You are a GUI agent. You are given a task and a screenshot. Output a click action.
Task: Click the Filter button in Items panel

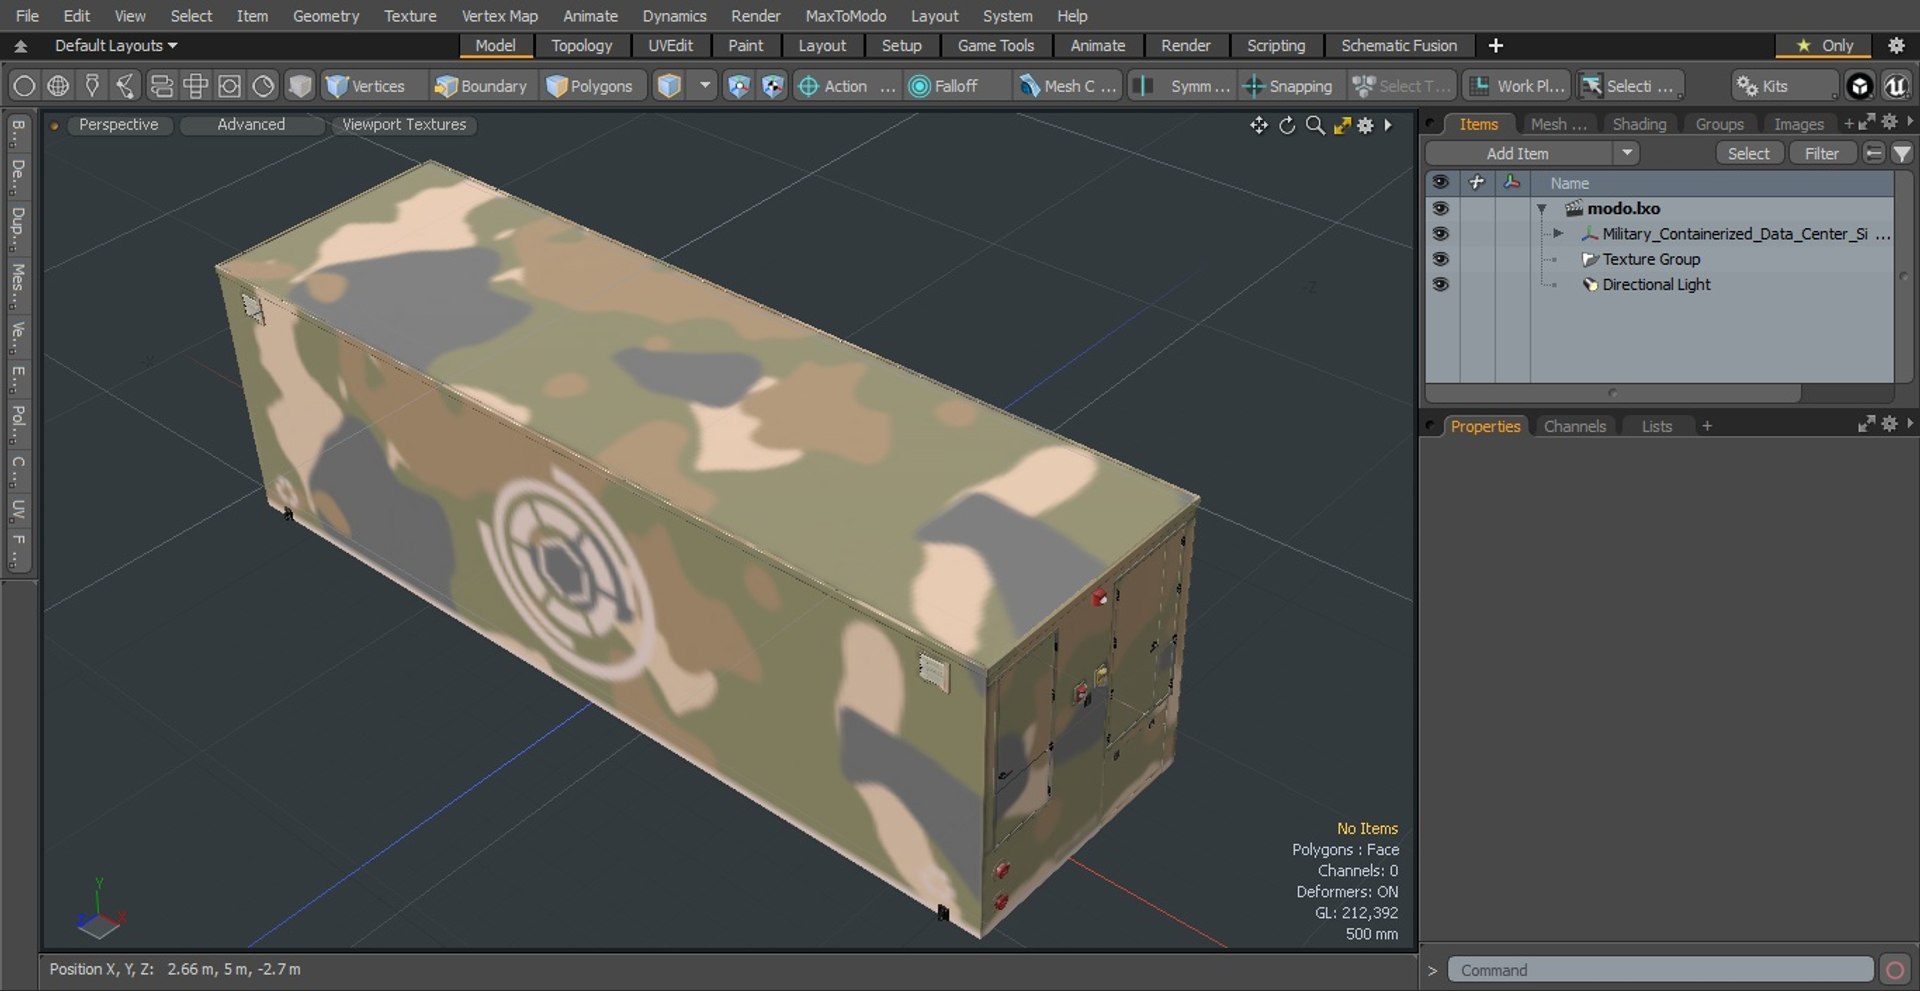1821,153
